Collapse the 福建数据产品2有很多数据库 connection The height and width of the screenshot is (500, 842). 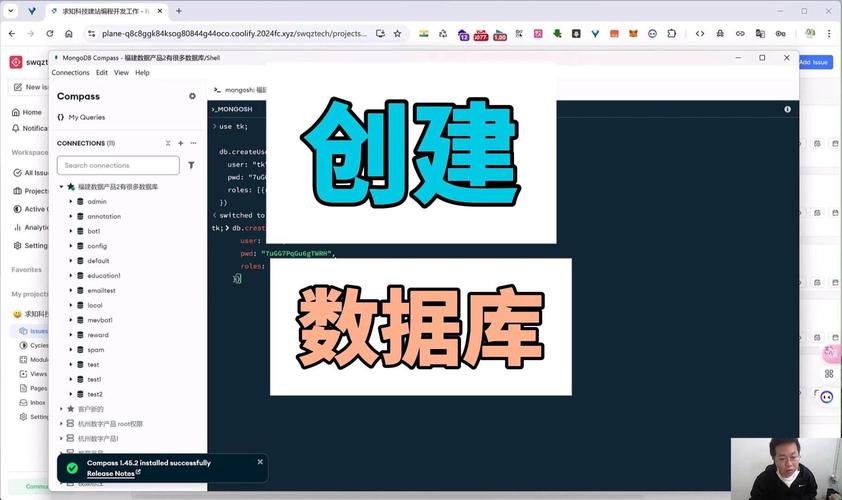(x=61, y=187)
